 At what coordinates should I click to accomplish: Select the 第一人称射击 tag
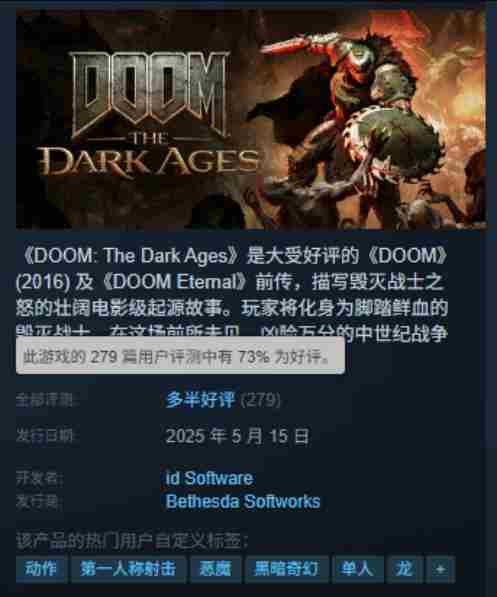point(128,569)
